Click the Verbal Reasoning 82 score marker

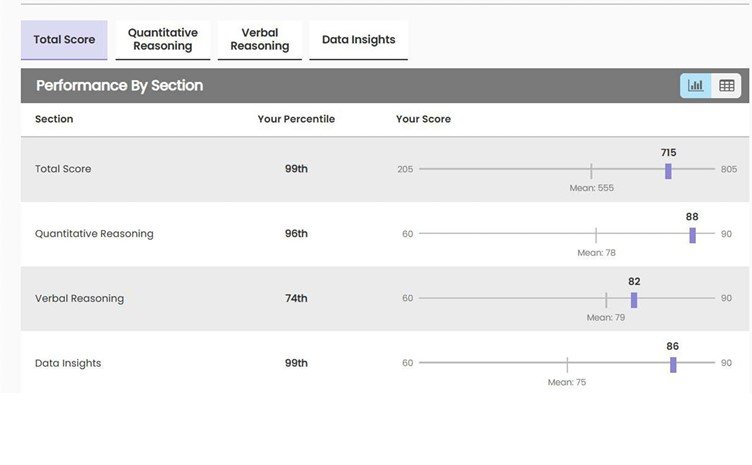(x=634, y=299)
